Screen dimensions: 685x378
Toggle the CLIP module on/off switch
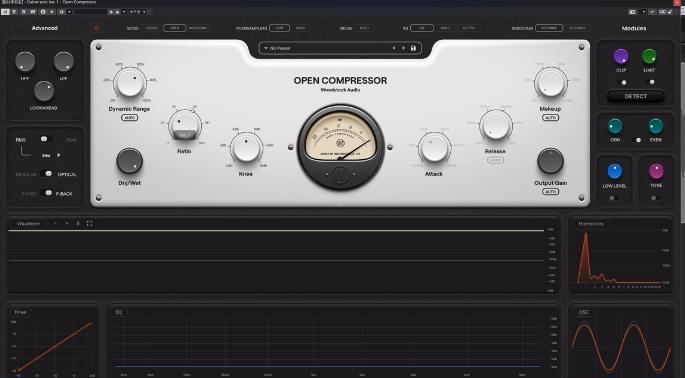tap(621, 82)
